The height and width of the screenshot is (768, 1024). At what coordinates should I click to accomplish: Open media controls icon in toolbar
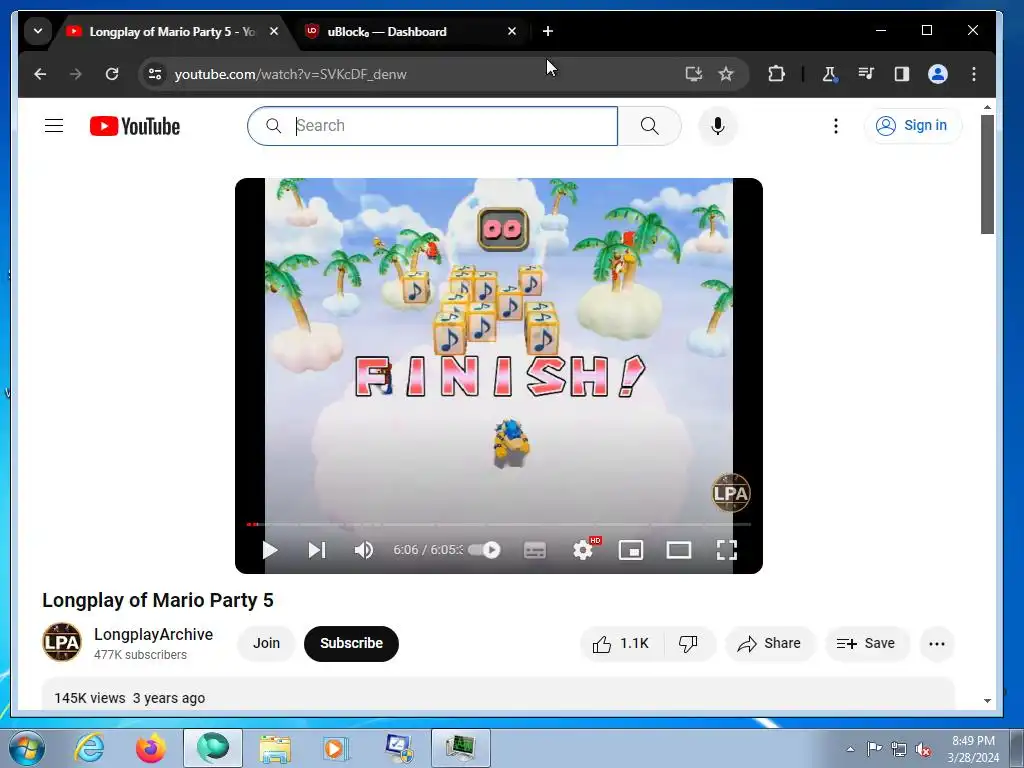[x=866, y=74]
